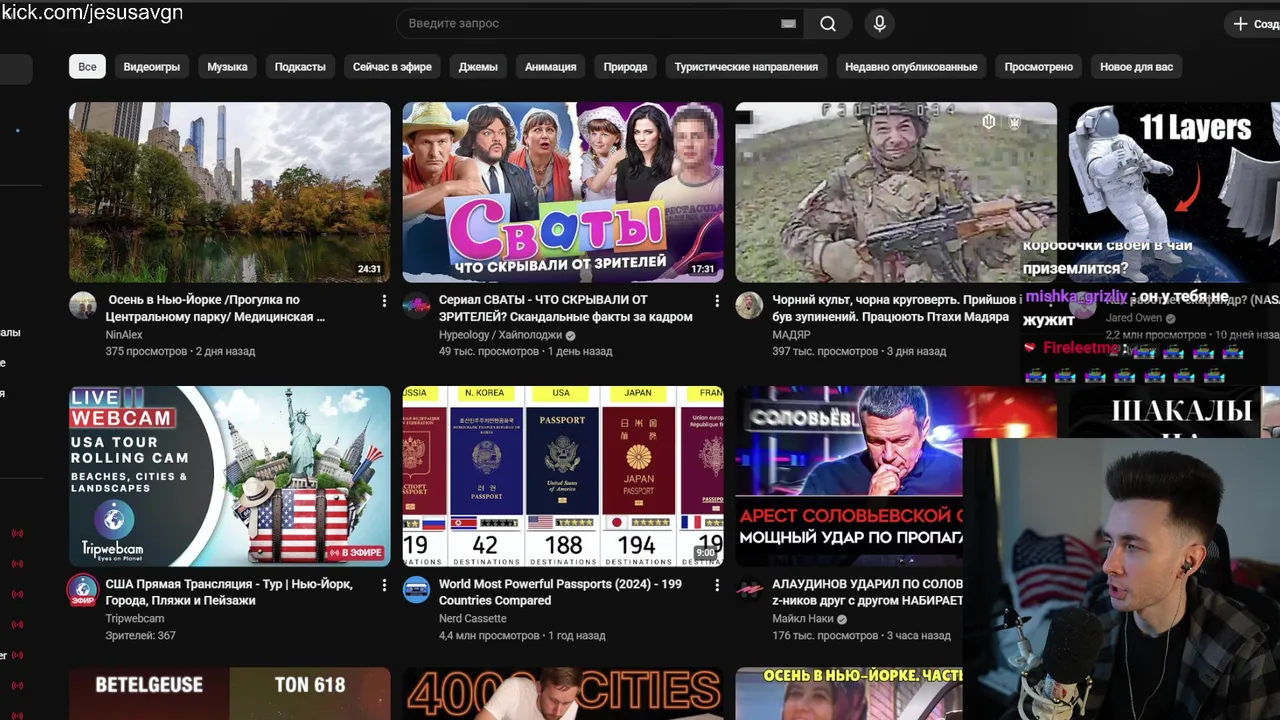Open options menu for Central Park walk video
The height and width of the screenshot is (720, 1280).
click(x=384, y=301)
